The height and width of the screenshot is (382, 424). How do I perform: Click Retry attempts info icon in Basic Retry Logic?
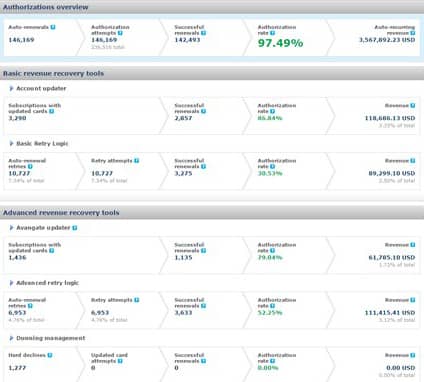point(136,161)
